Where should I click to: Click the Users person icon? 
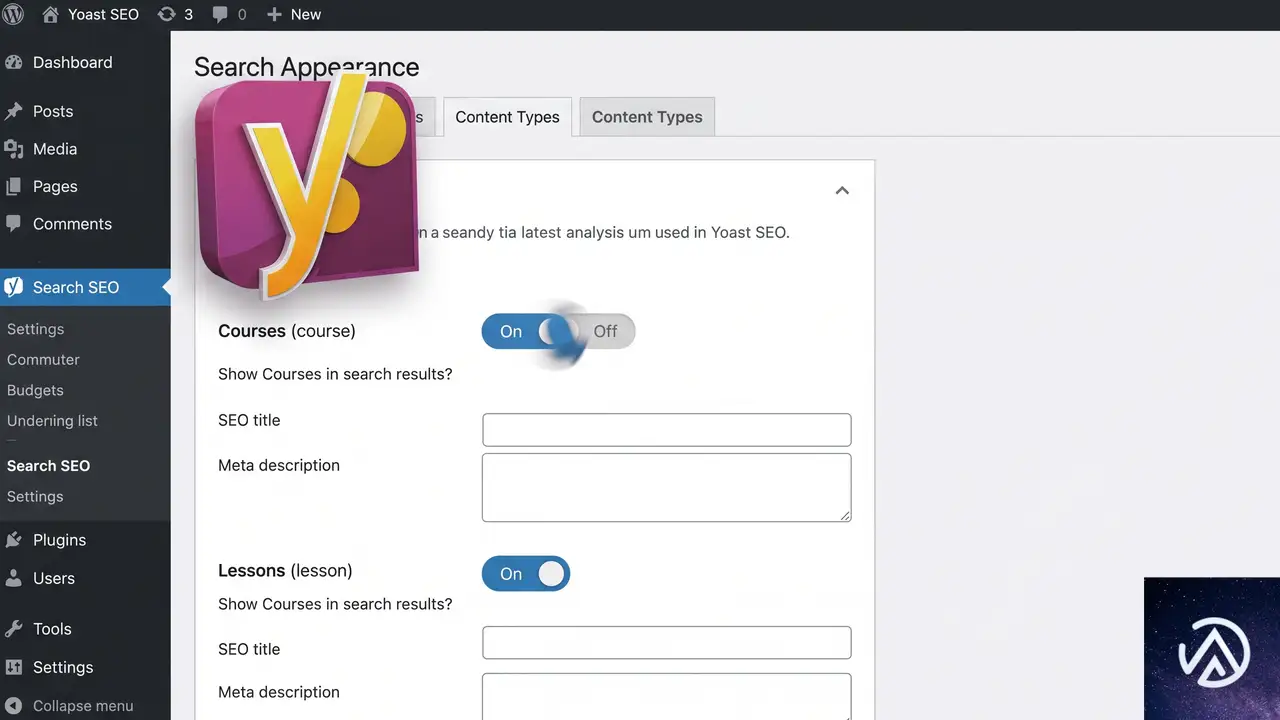14,578
